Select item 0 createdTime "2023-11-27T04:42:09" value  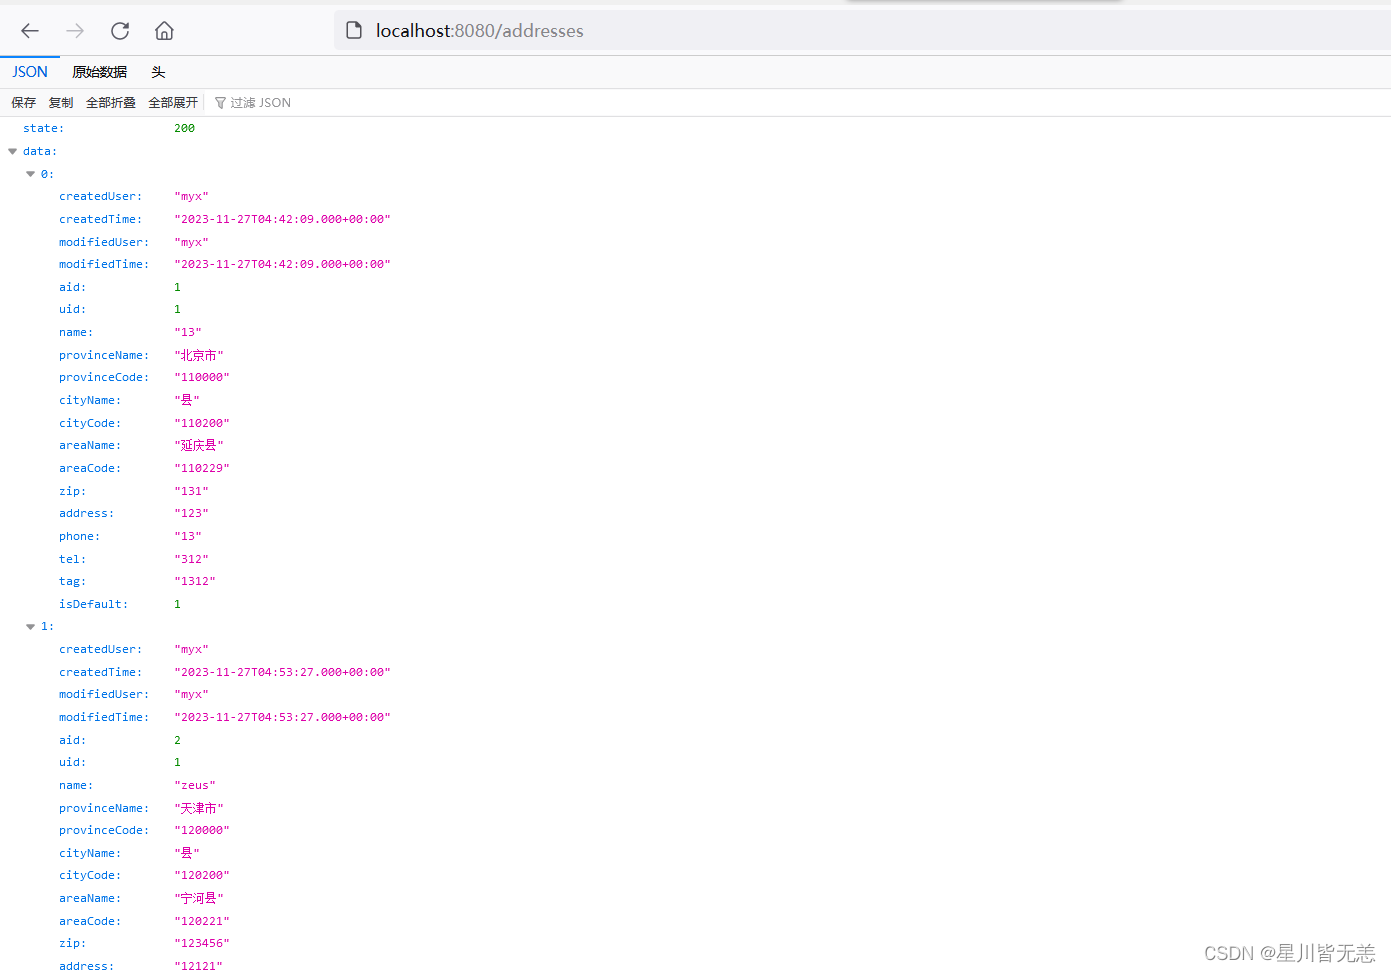click(282, 219)
